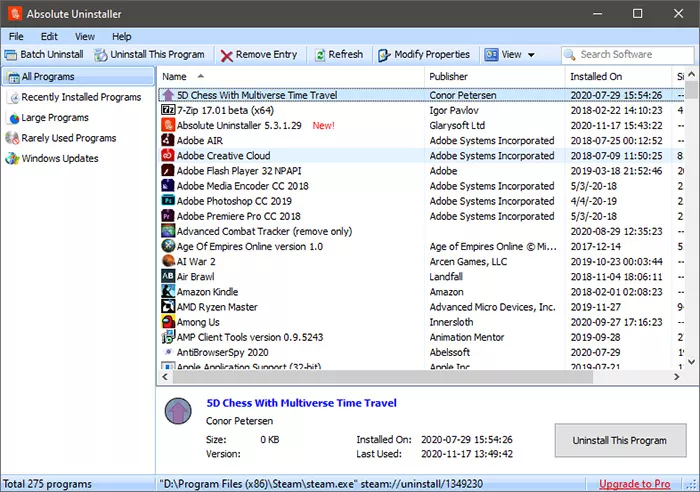Viewport: 700px width, 492px height.
Task: Click the vertical scrollbar down arrow
Action: [x=692, y=362]
